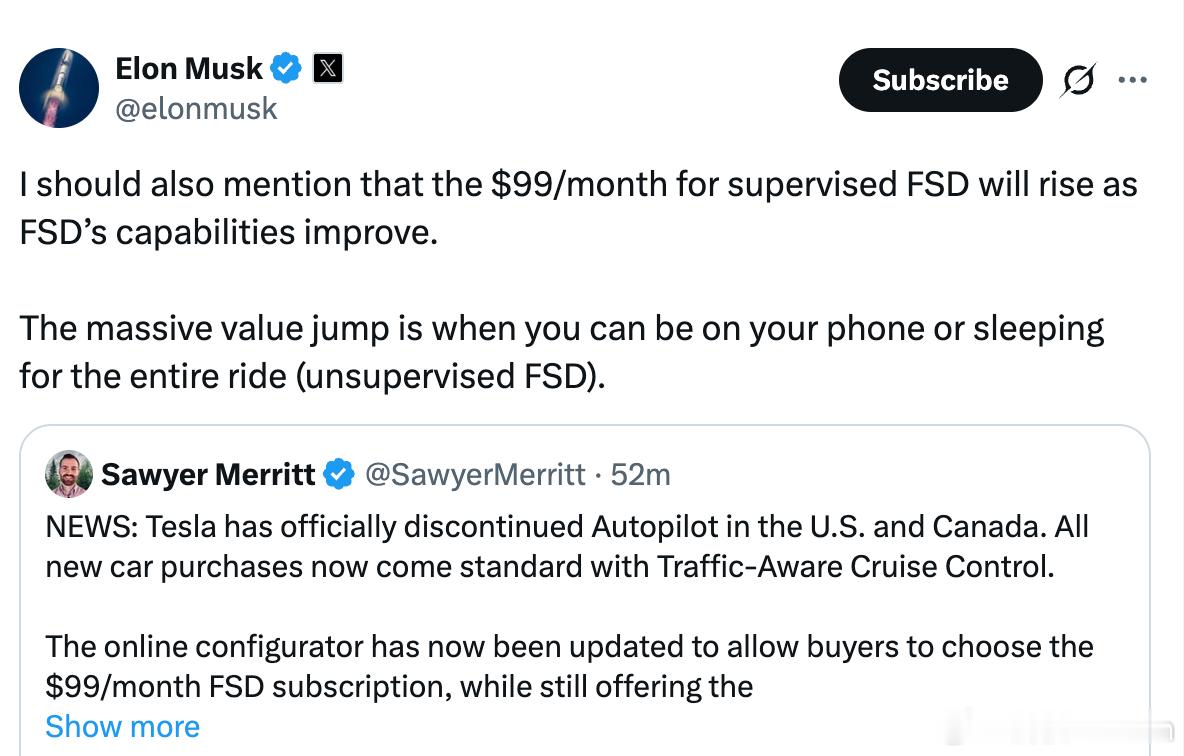Open Sawyer Merritt's small profile photo

coord(69,474)
